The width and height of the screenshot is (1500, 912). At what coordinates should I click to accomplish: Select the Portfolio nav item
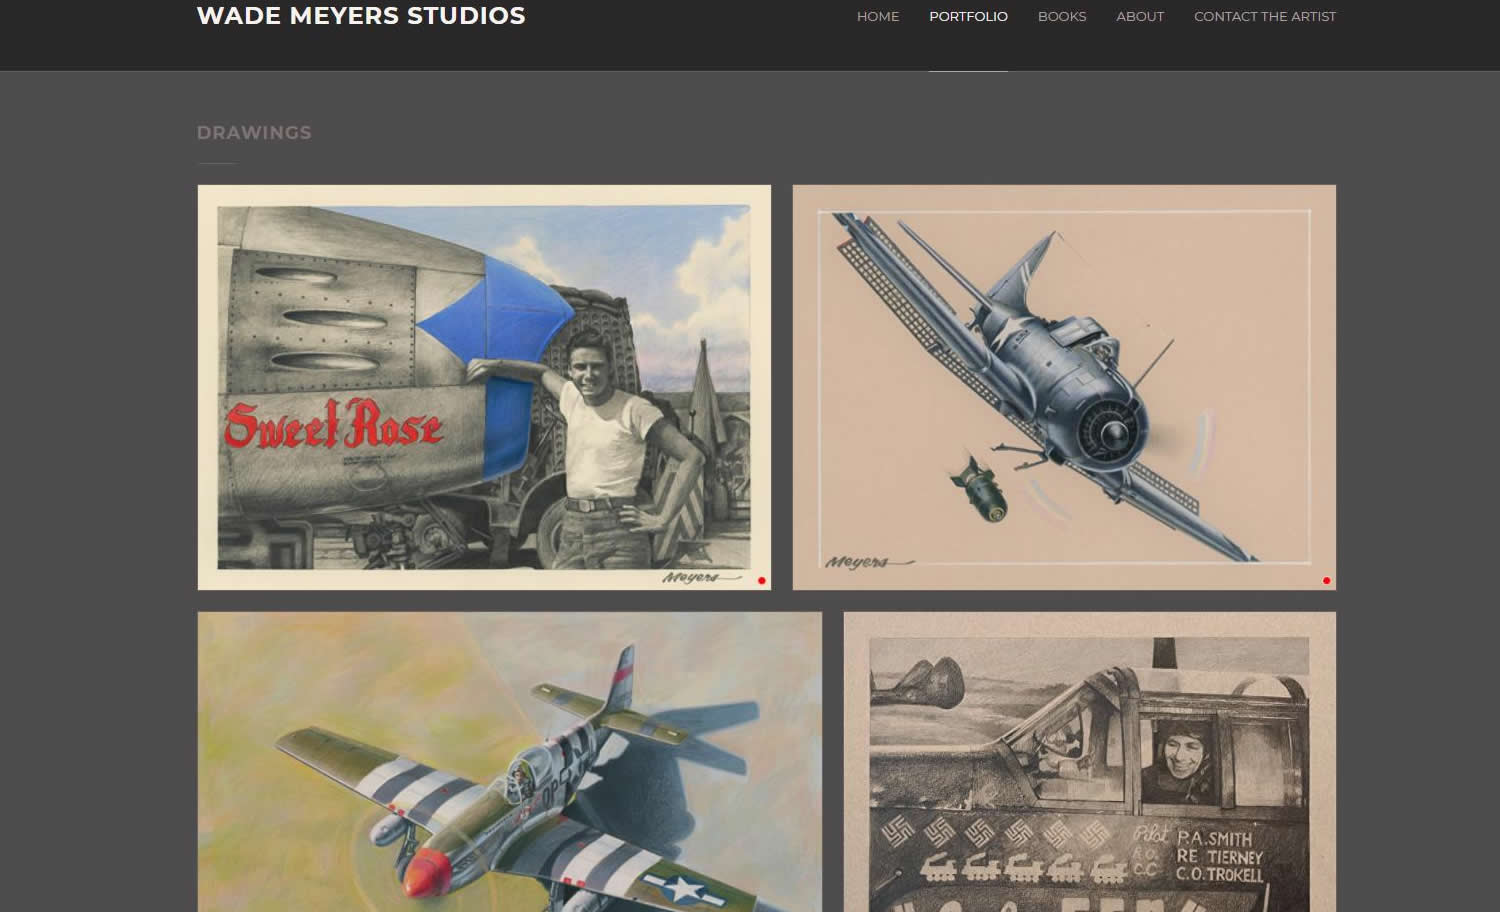[968, 16]
